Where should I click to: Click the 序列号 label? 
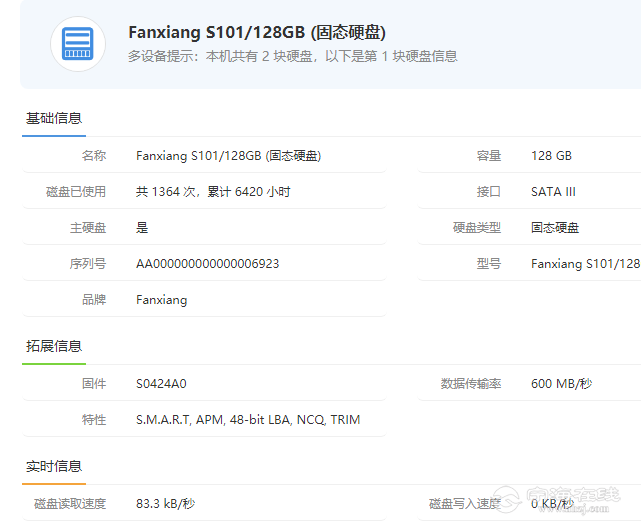tap(88, 264)
